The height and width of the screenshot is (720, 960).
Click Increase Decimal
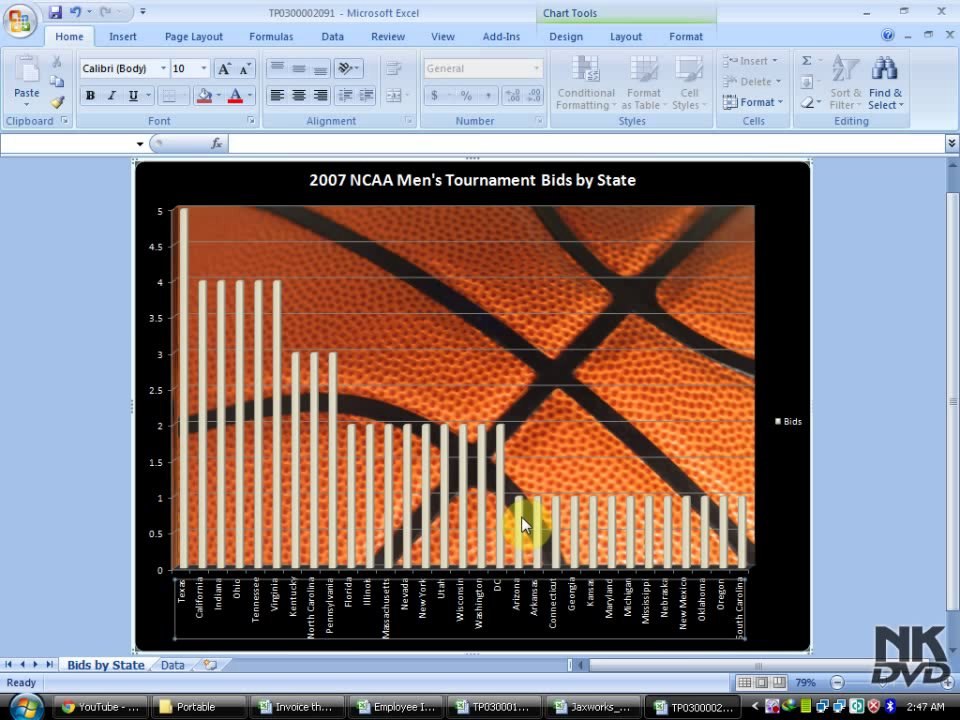512,96
